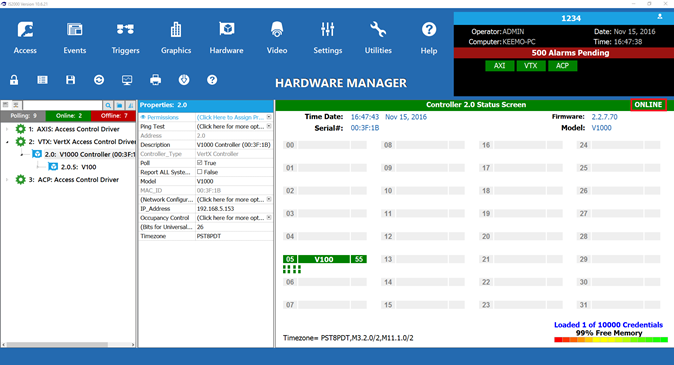Click the Timezone value PST8PDT in properties
This screenshot has height=365, width=674.
[209, 236]
